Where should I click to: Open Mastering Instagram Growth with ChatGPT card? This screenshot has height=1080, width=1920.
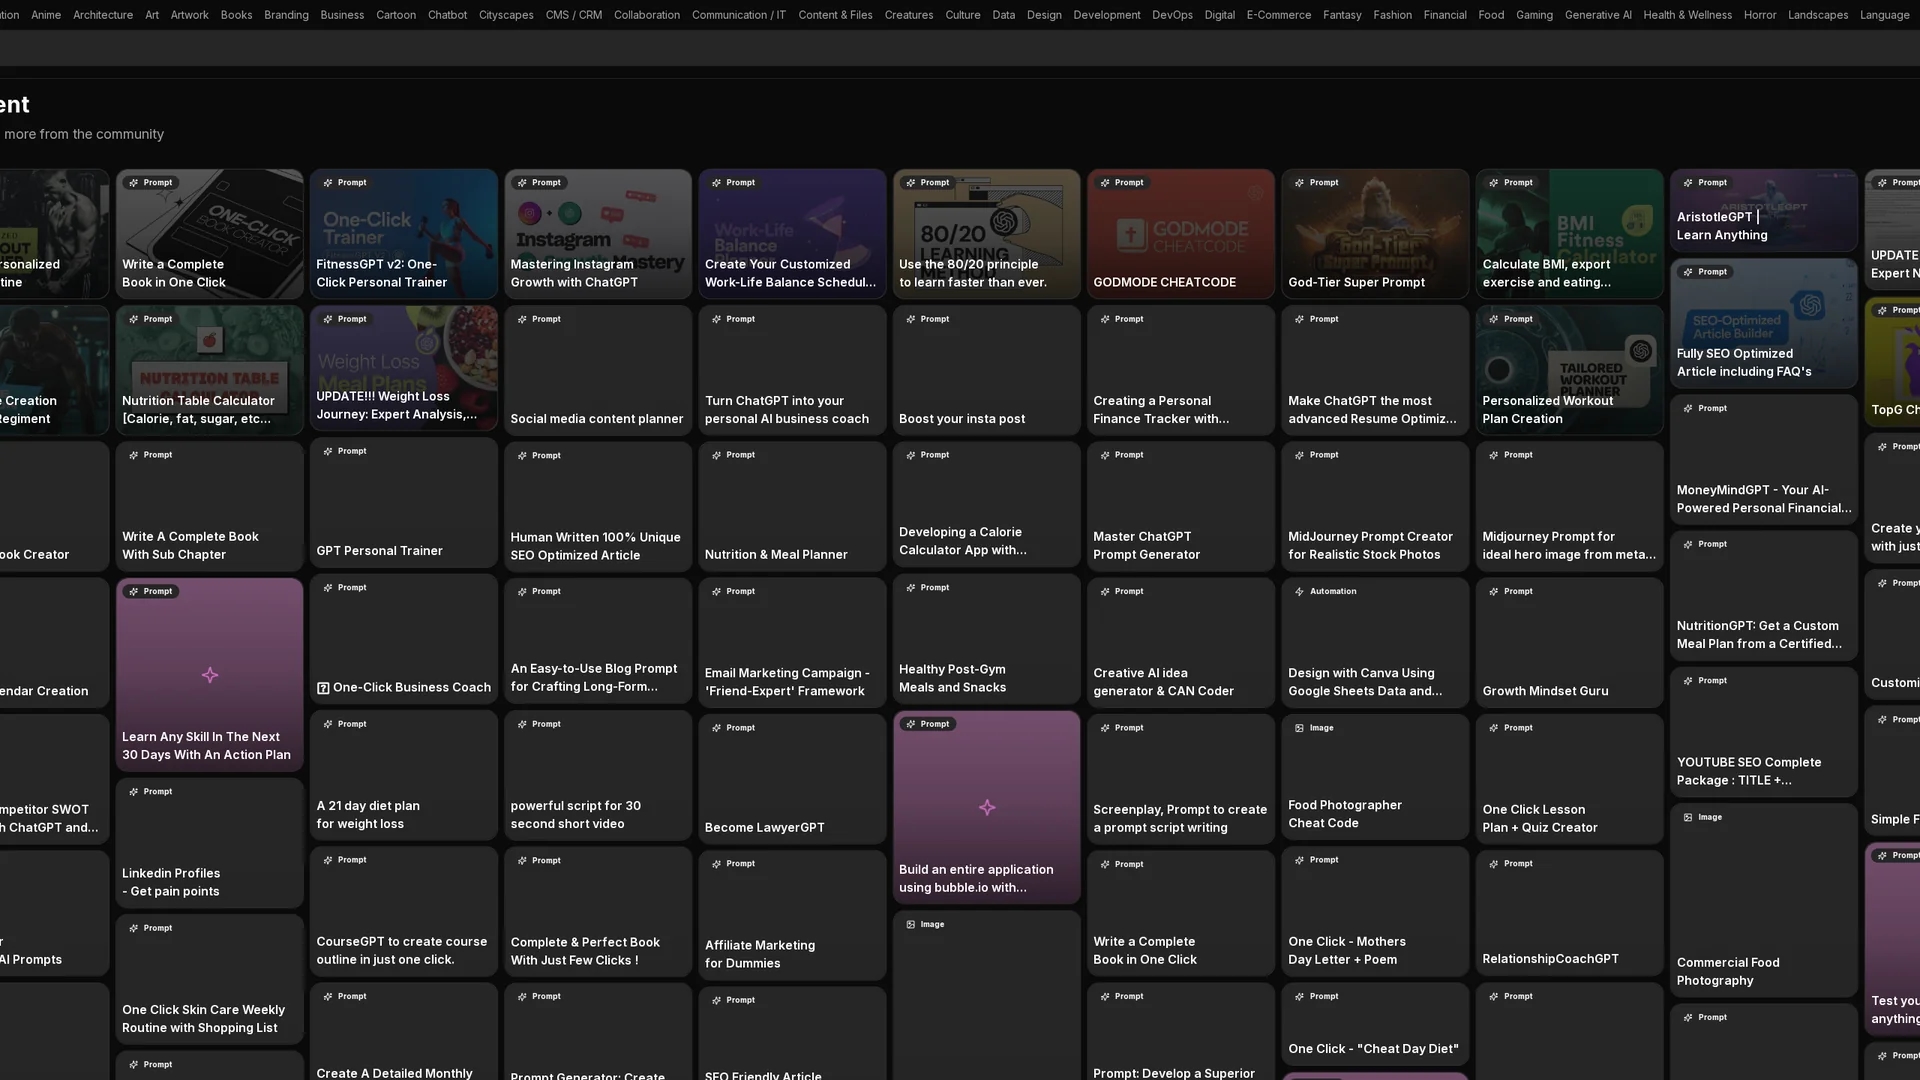pos(597,234)
